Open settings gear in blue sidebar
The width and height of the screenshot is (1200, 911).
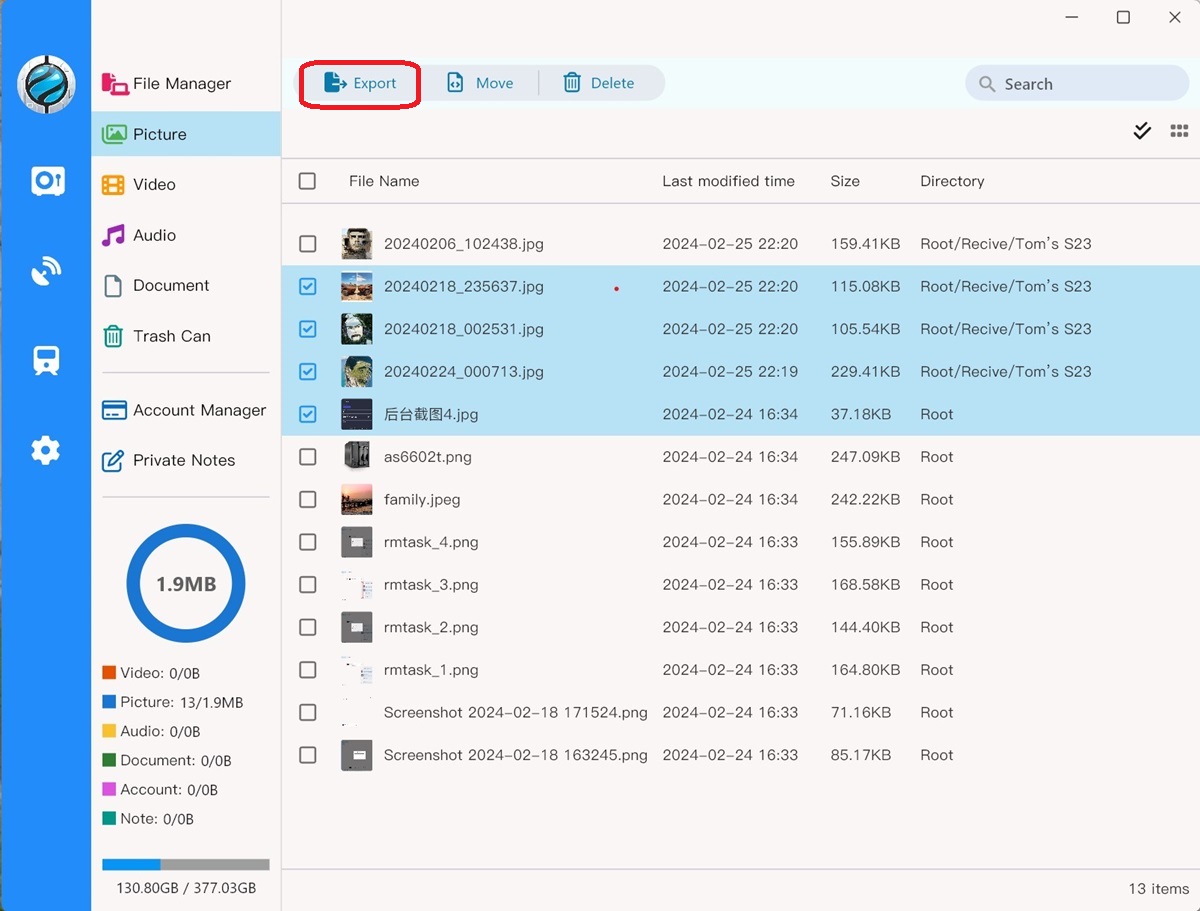tap(46, 450)
